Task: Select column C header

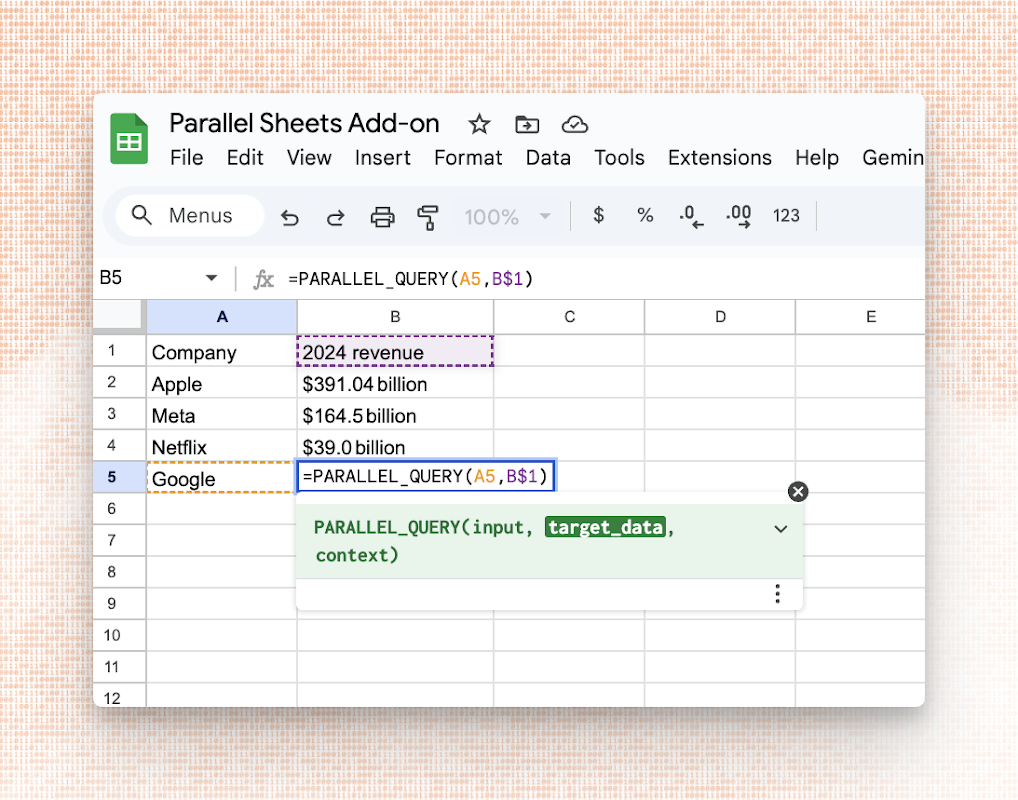Action: [569, 317]
